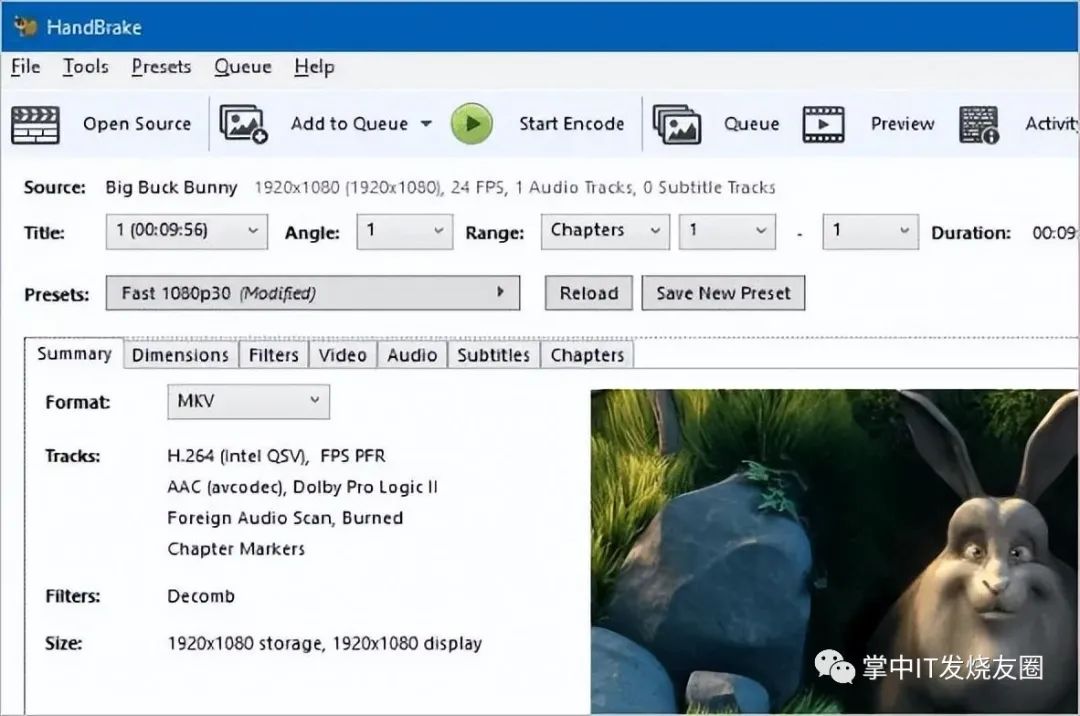The image size is (1080, 716).
Task: Click the Queue stacked images icon
Action: (676, 125)
